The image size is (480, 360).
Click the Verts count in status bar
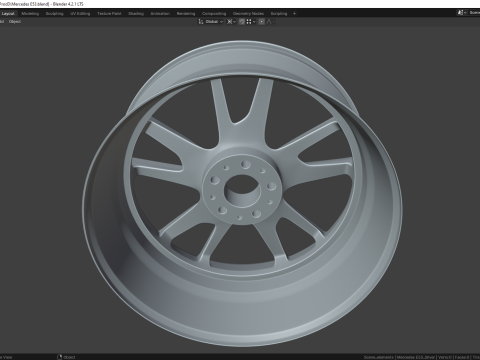(445, 357)
